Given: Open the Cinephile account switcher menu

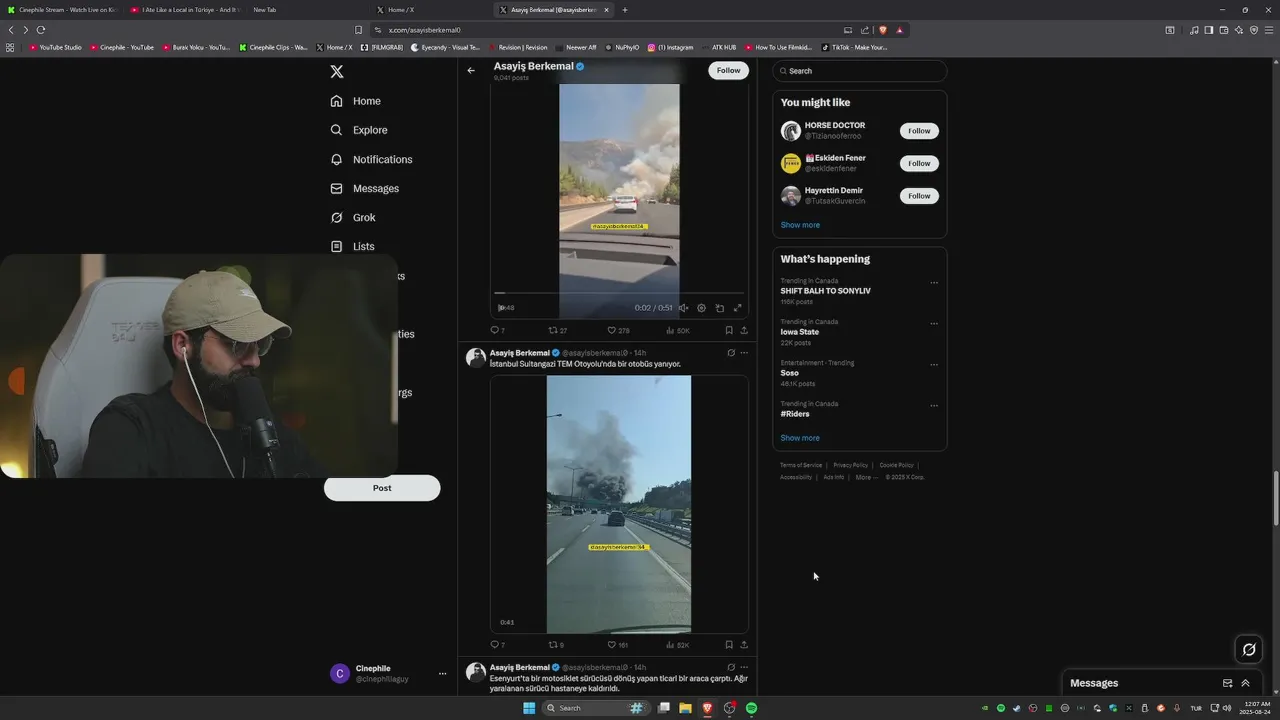Looking at the screenshot, I should click(388, 674).
